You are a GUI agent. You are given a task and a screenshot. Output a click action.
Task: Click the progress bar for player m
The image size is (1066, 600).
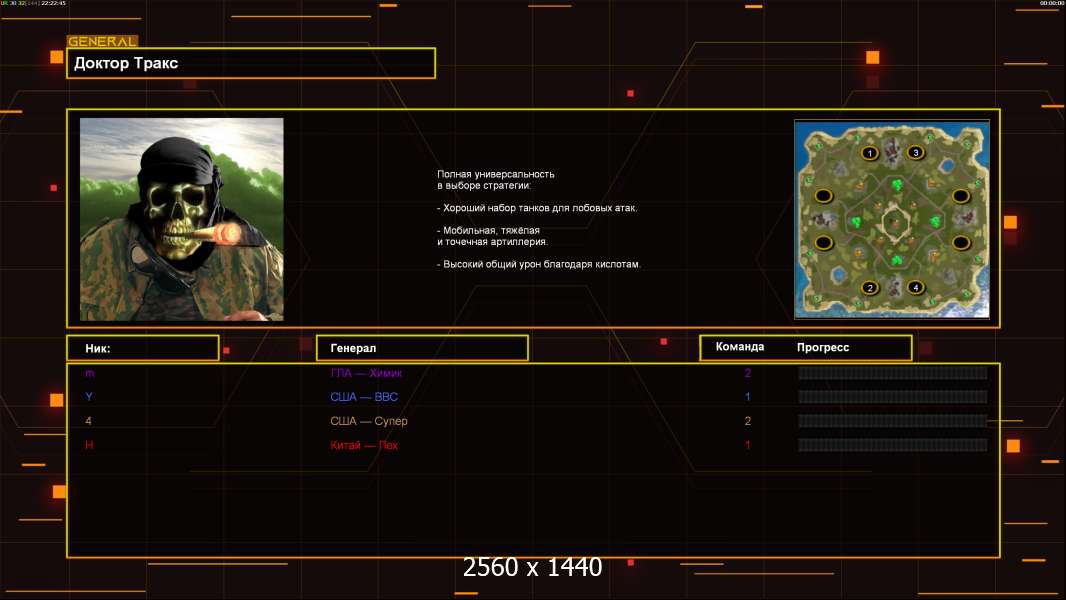(892, 373)
